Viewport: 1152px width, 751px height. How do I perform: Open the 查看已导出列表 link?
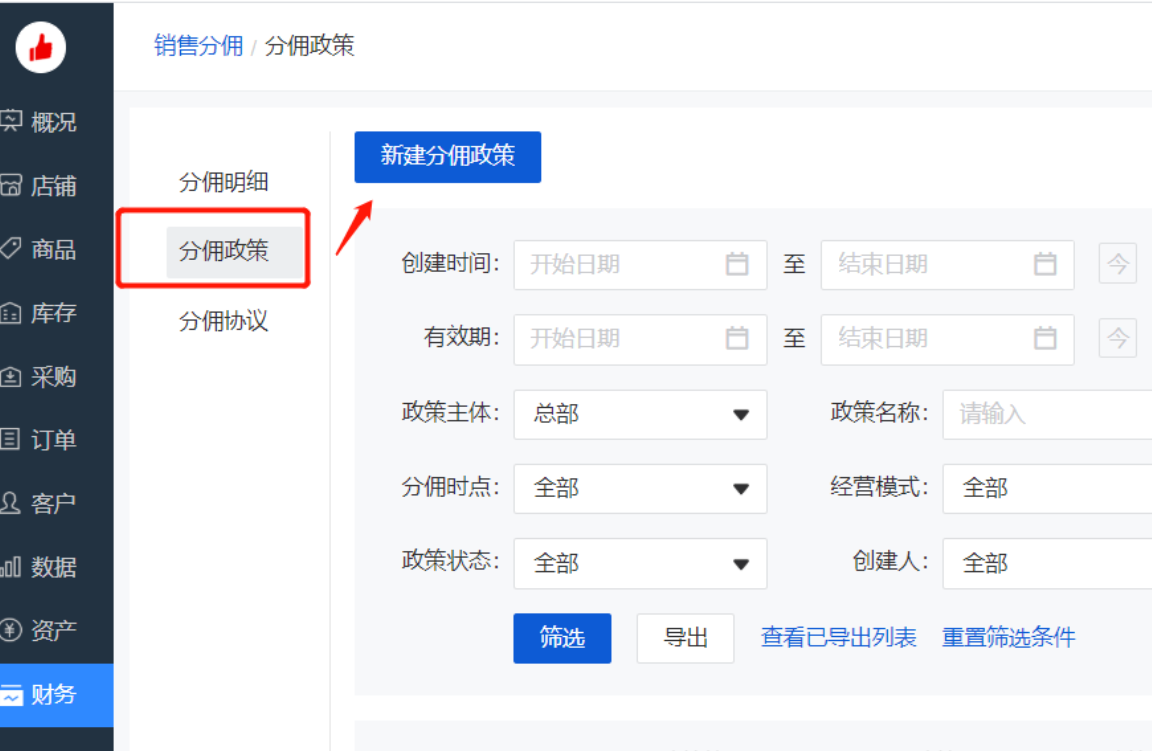tap(838, 637)
